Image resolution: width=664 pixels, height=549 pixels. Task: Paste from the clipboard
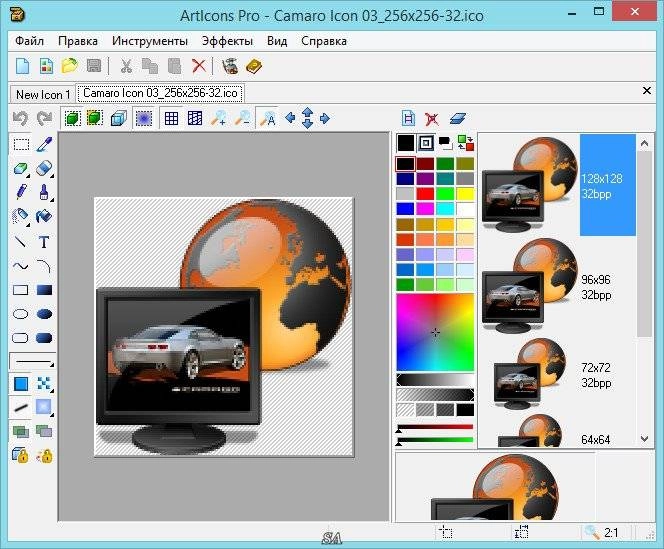pos(174,66)
